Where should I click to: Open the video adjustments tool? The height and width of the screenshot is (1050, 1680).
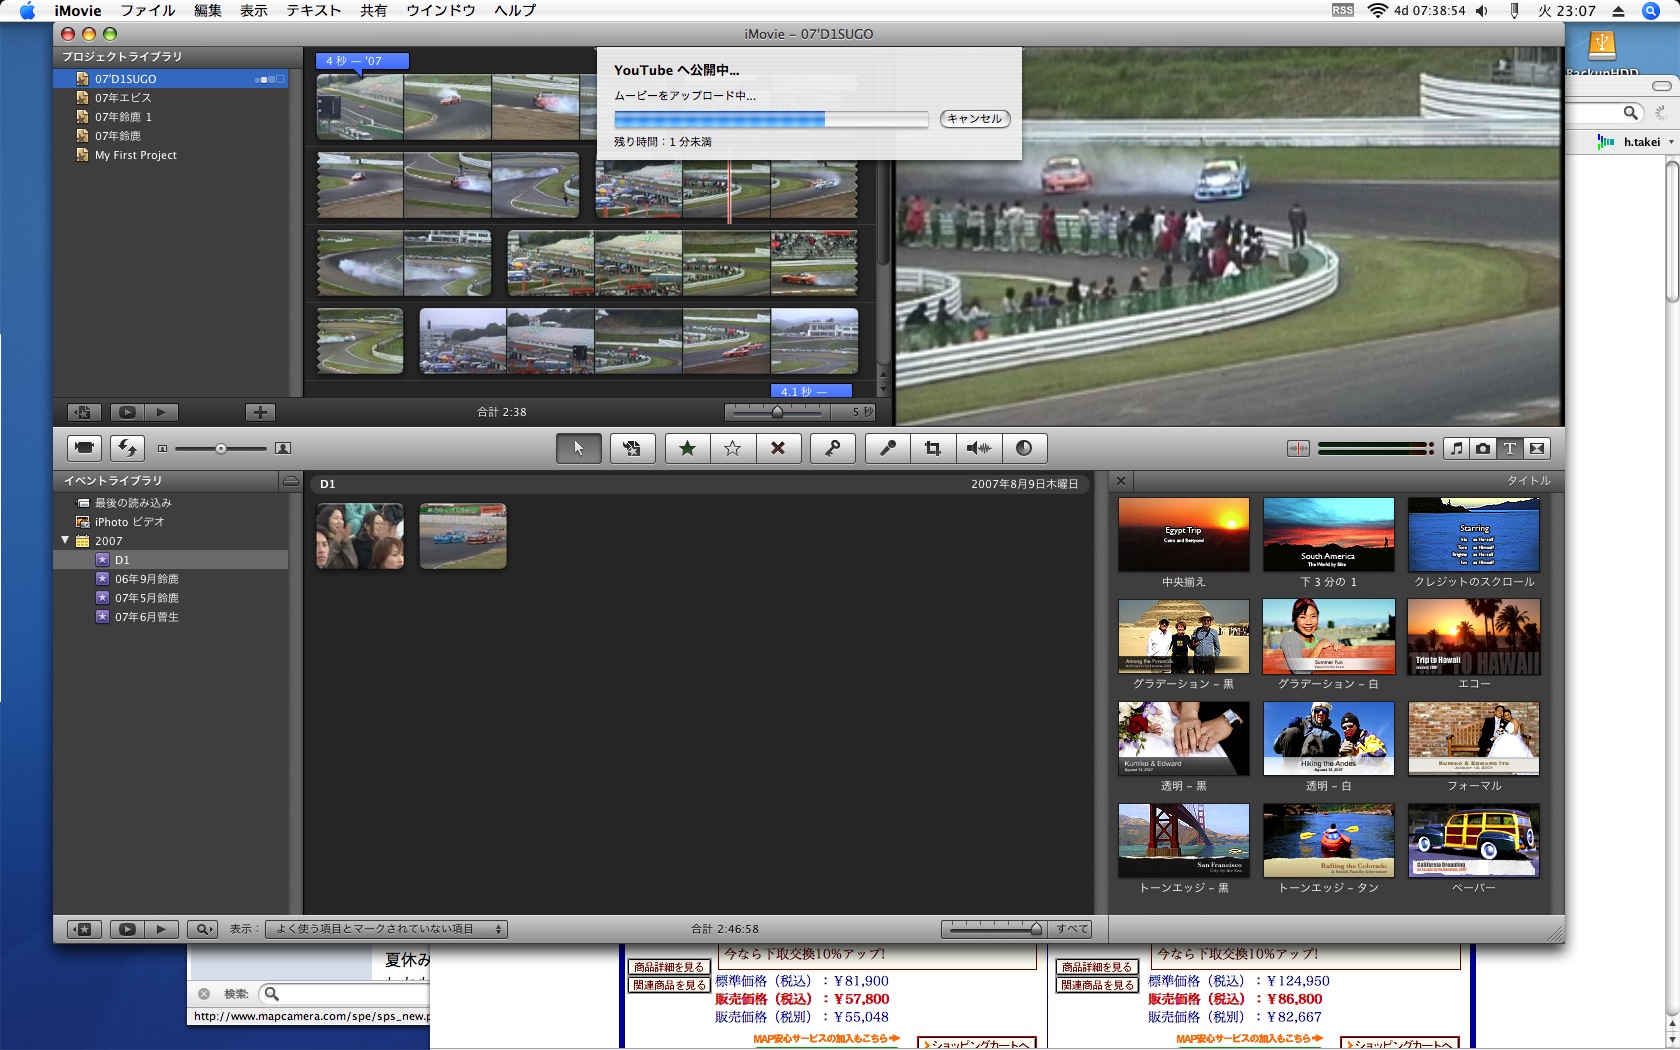tap(1024, 448)
